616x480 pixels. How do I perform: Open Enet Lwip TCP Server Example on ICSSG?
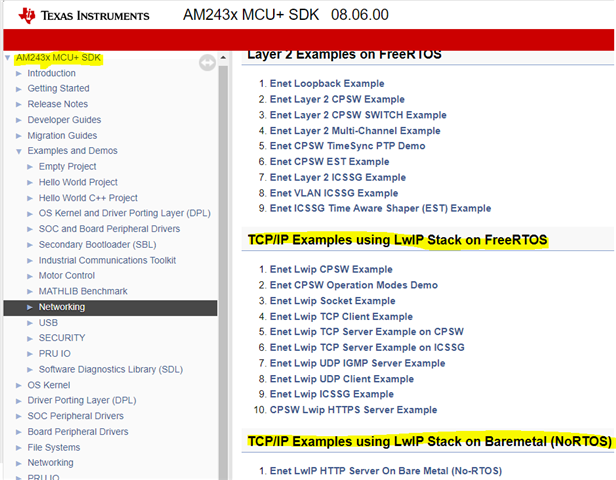click(367, 348)
